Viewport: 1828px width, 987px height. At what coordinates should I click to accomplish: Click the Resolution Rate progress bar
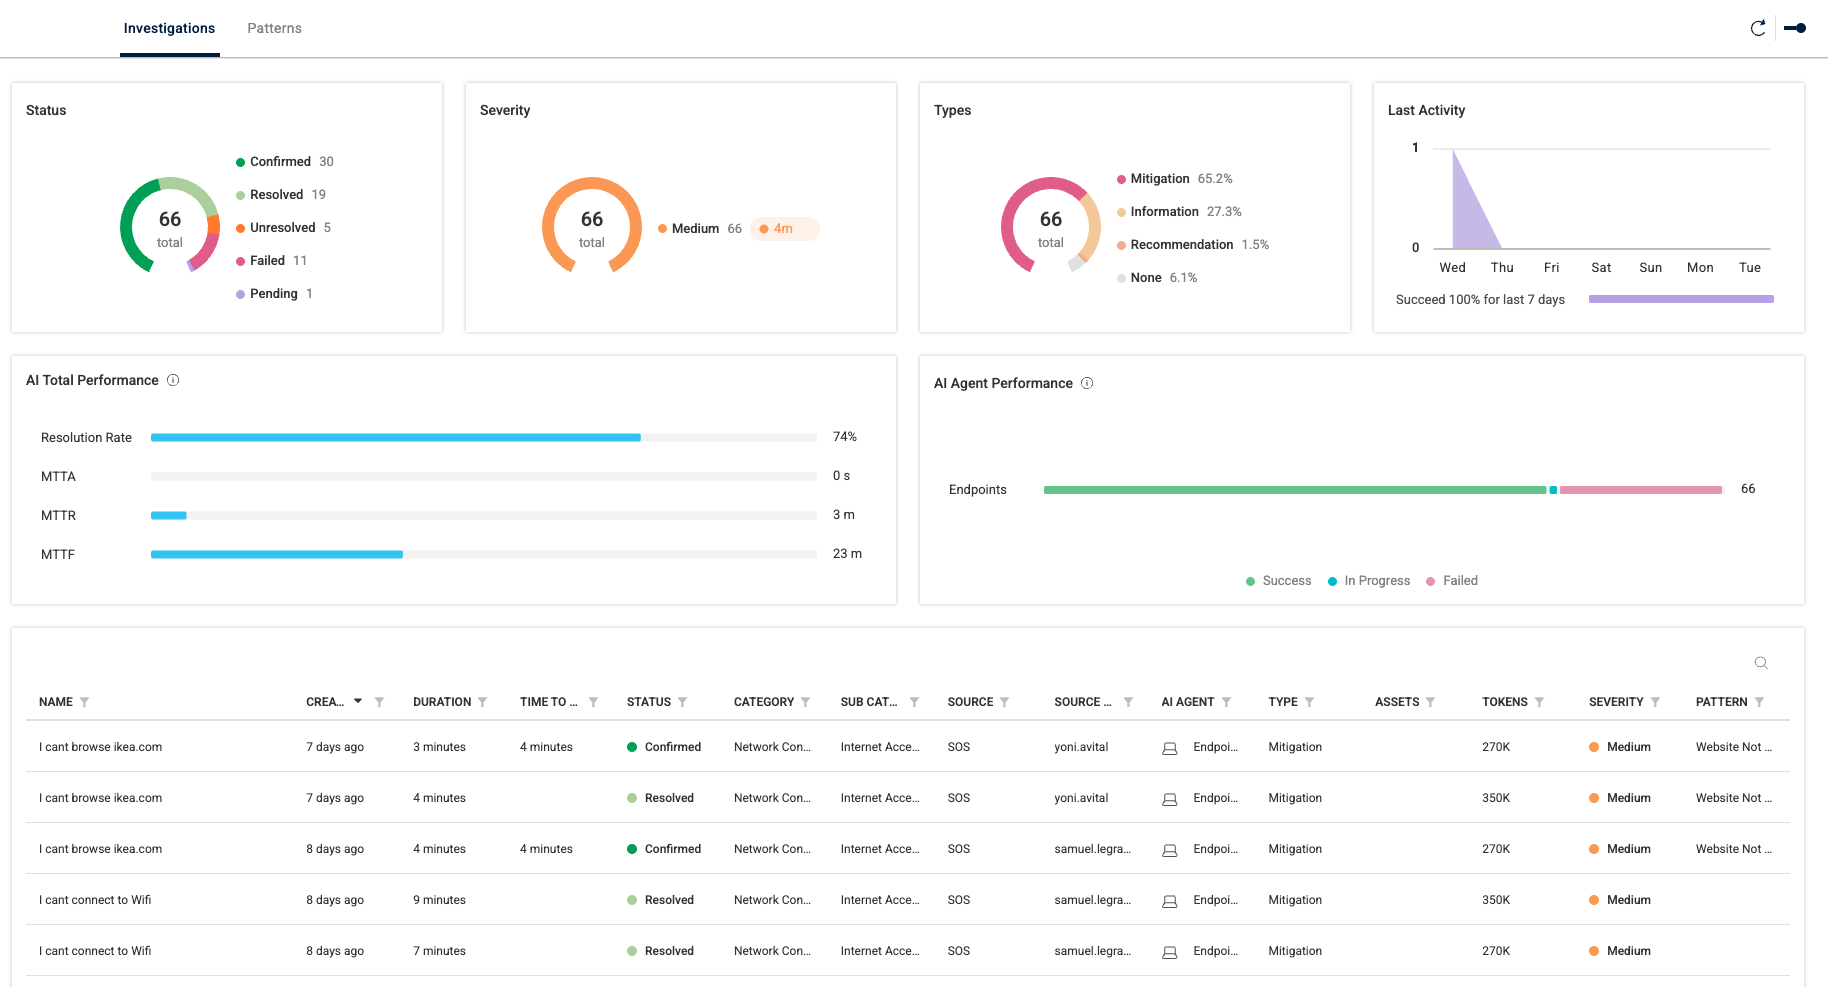click(483, 437)
